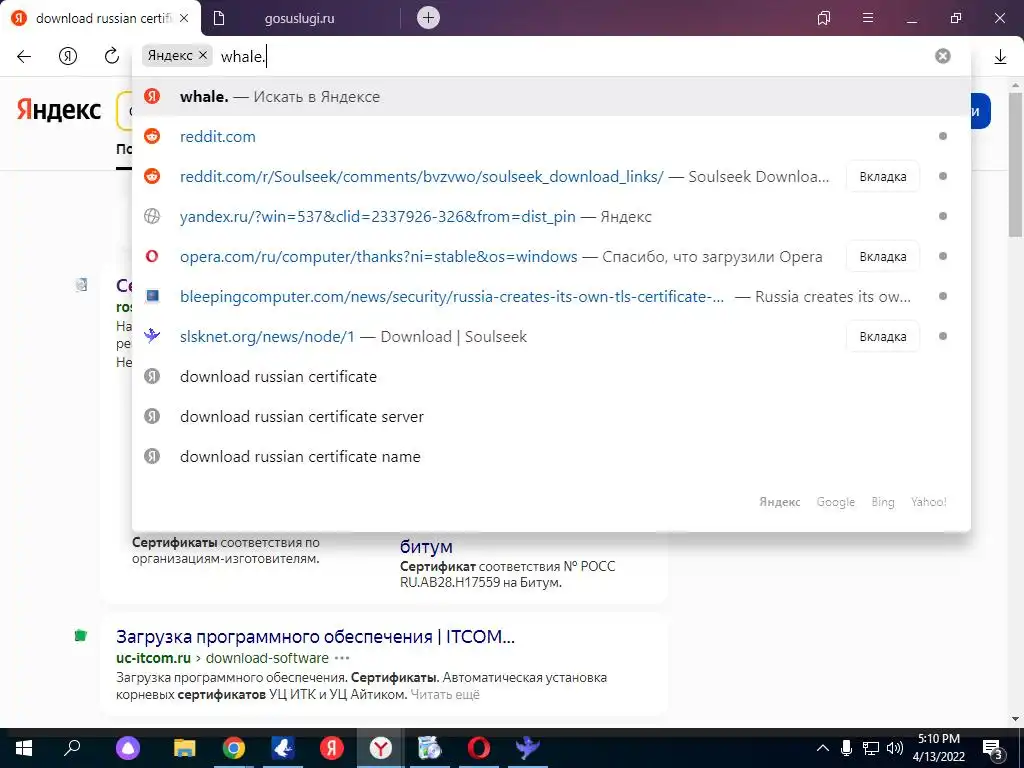Open the notification center icon

pyautogui.click(x=993, y=749)
